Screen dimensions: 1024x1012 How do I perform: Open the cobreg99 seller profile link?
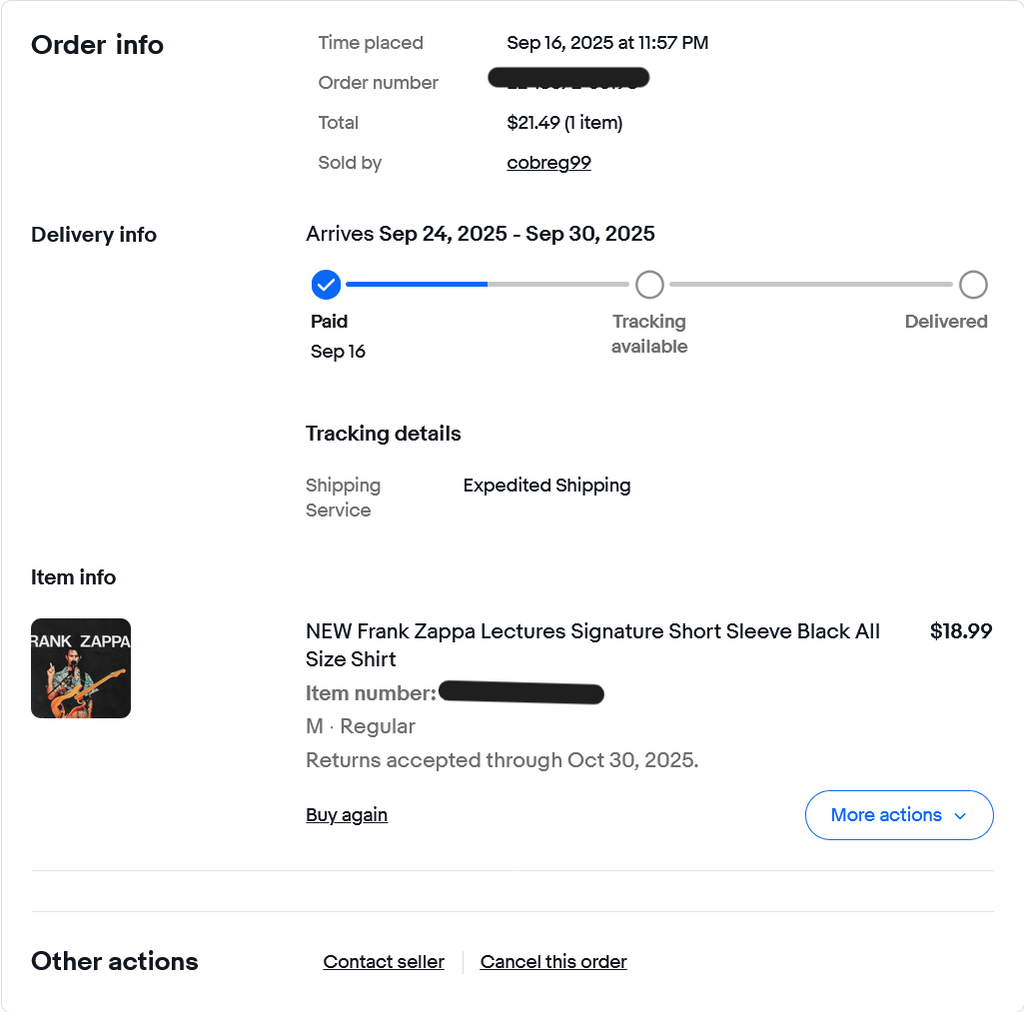[x=549, y=163]
